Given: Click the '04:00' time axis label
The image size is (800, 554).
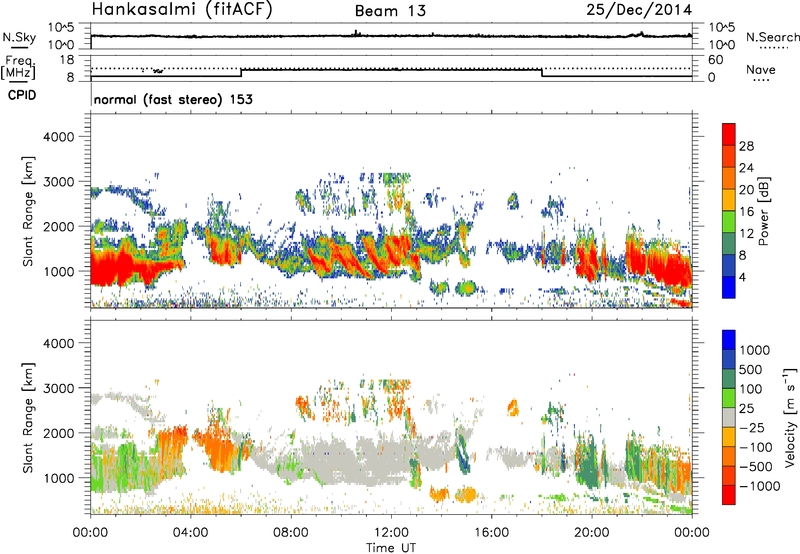Looking at the screenshot, I should (x=190, y=533).
